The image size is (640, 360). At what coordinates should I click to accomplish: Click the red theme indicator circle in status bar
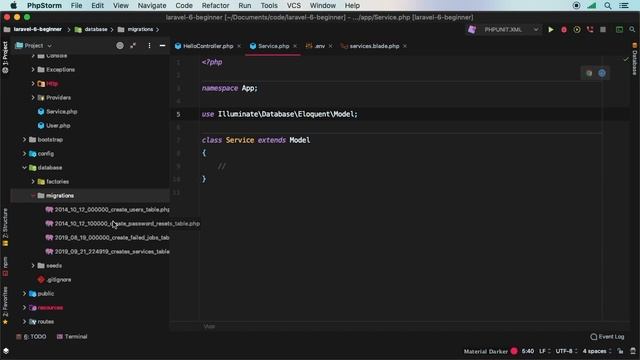click(514, 351)
